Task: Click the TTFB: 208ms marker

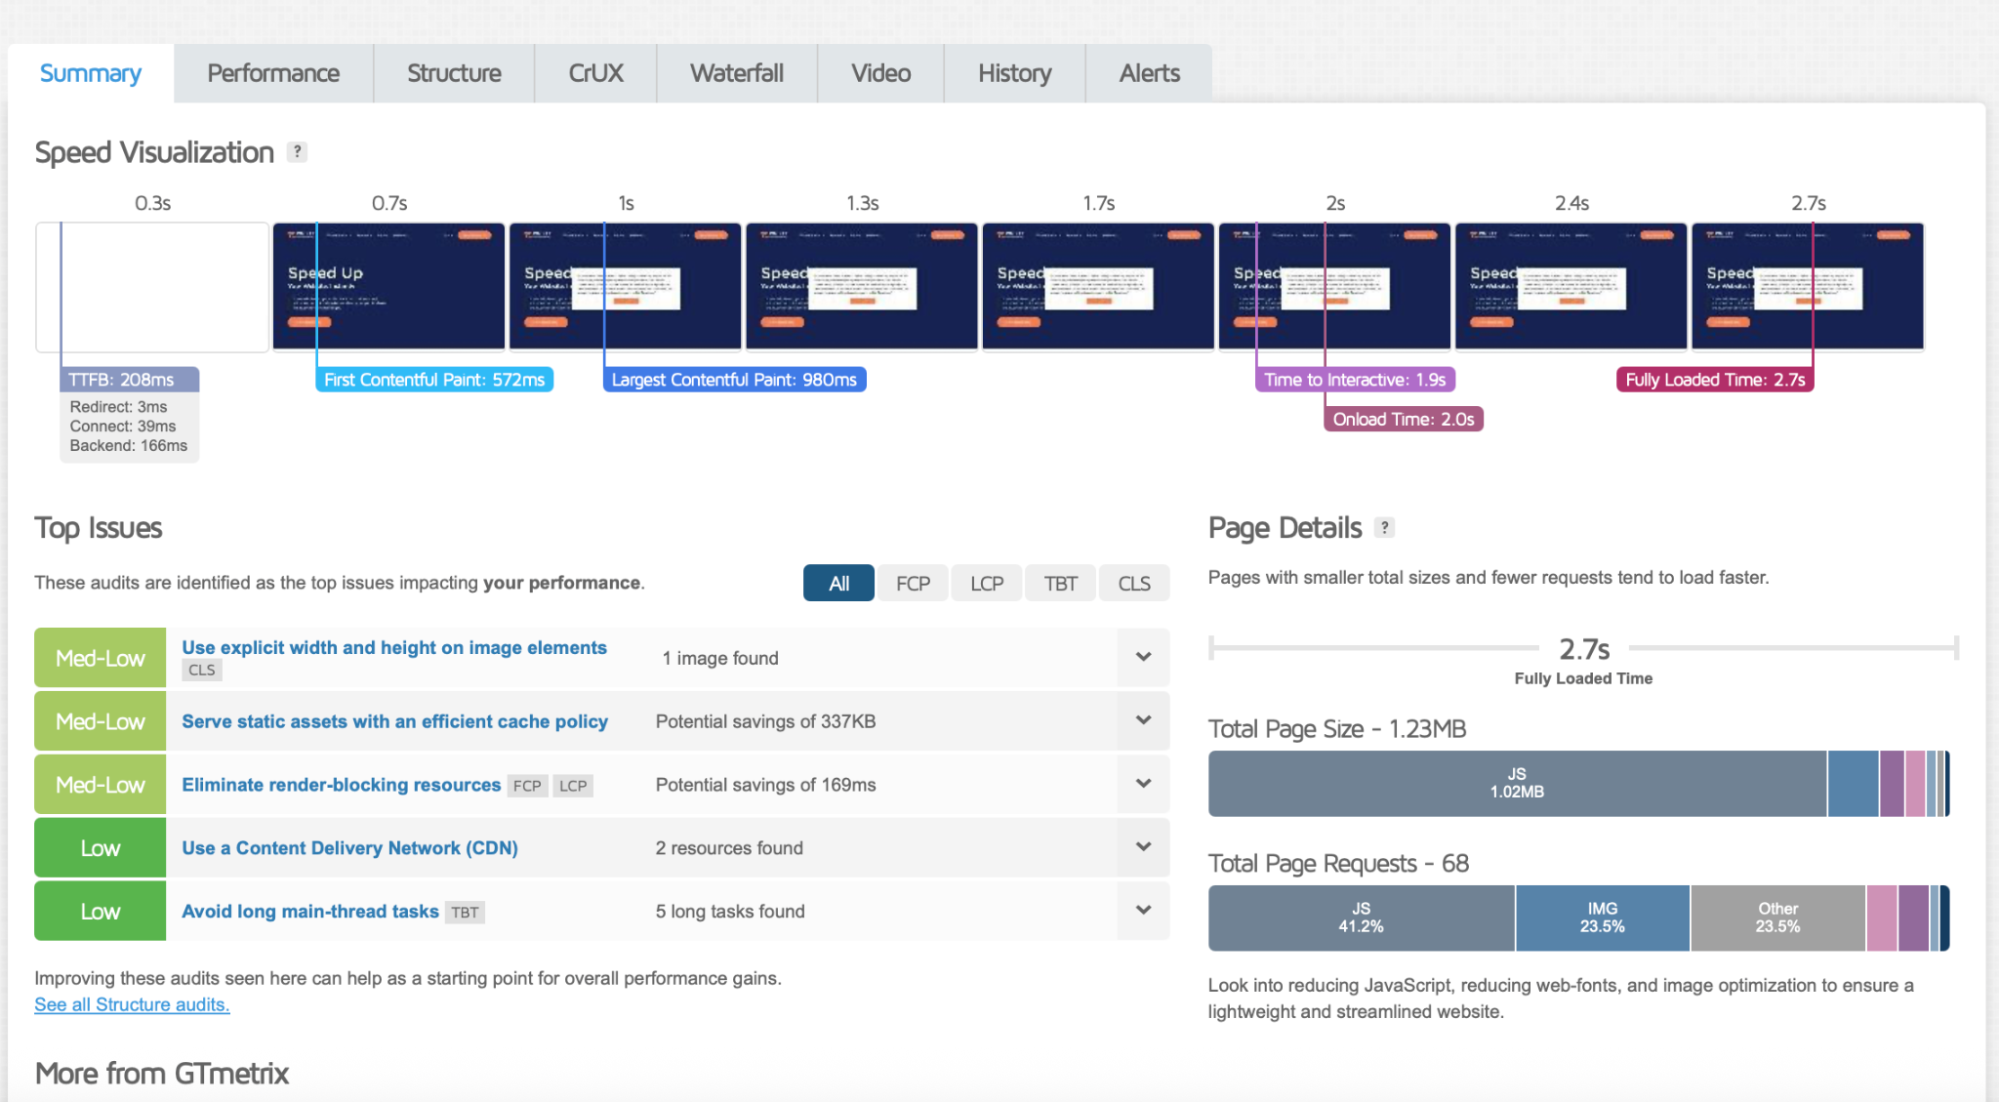Action: coord(129,380)
